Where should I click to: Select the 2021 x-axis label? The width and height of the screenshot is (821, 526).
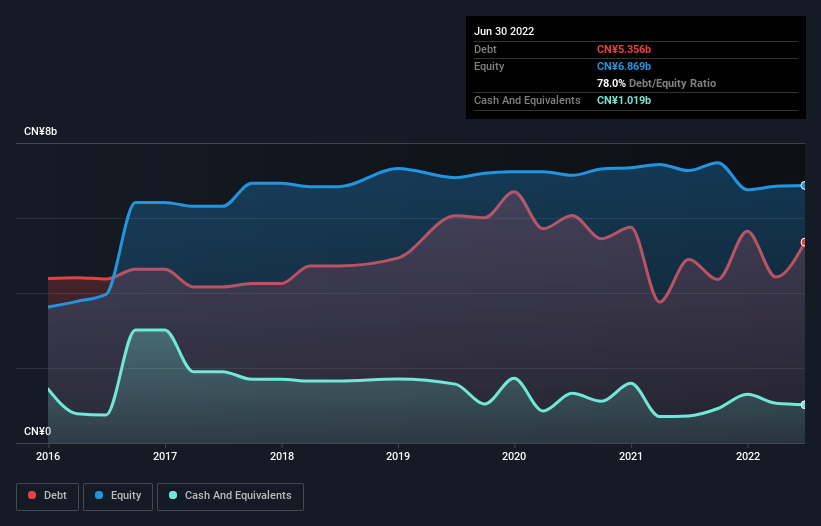click(x=631, y=456)
